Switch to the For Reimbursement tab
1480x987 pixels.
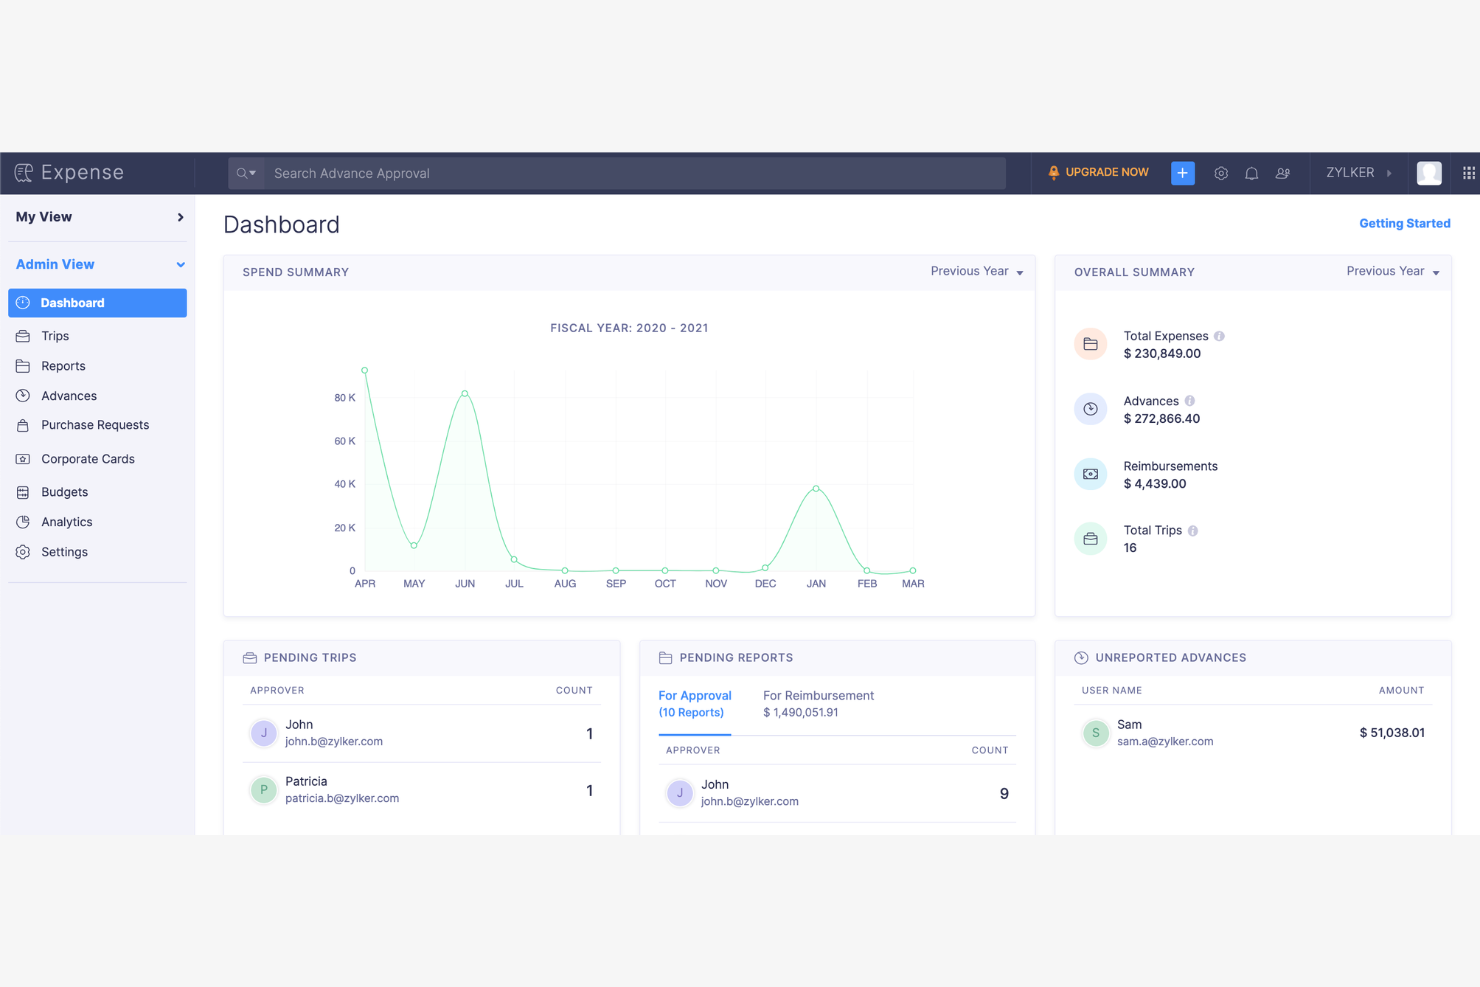[x=818, y=695]
